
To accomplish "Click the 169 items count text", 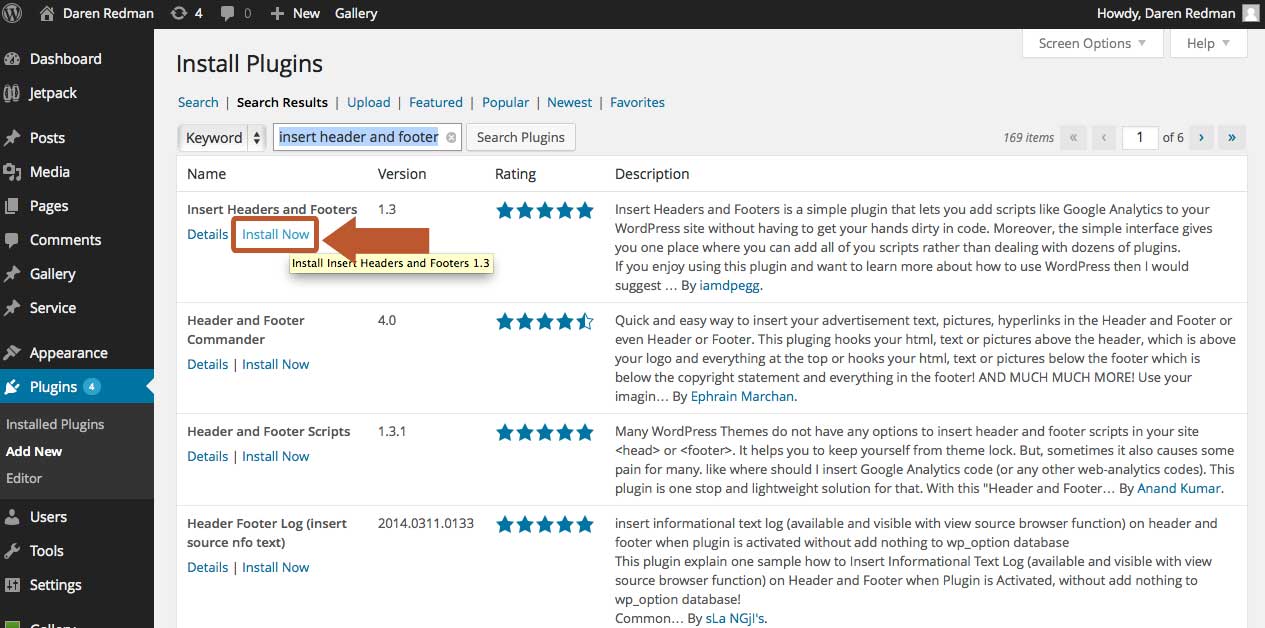I will 1028,138.
